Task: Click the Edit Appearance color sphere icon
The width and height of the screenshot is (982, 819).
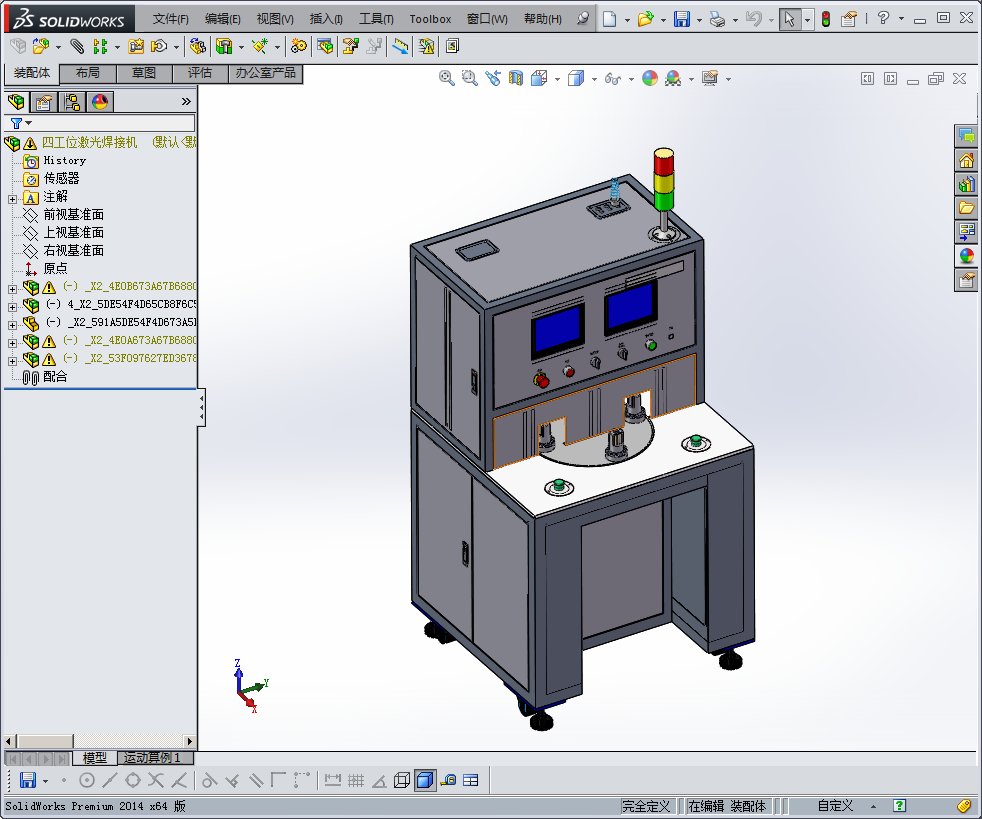Action: click(x=650, y=78)
